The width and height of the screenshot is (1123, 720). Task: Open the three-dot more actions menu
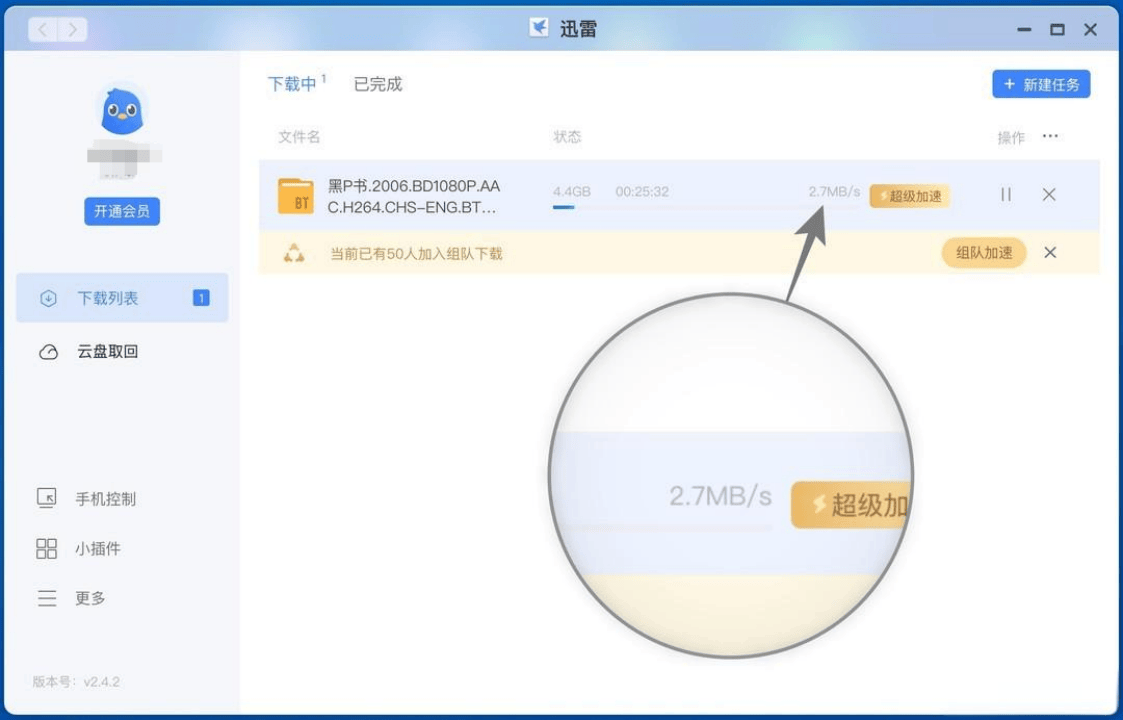point(1050,136)
